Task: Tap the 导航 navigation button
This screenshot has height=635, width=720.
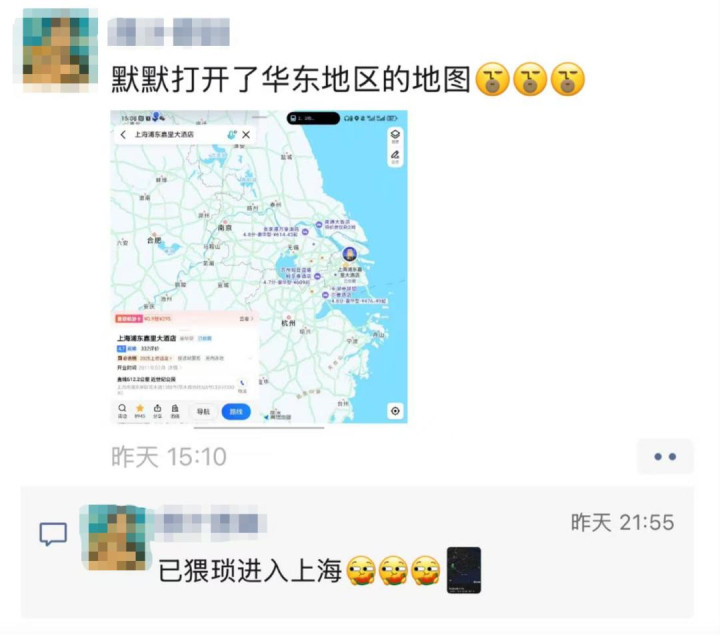Action: 203,411
